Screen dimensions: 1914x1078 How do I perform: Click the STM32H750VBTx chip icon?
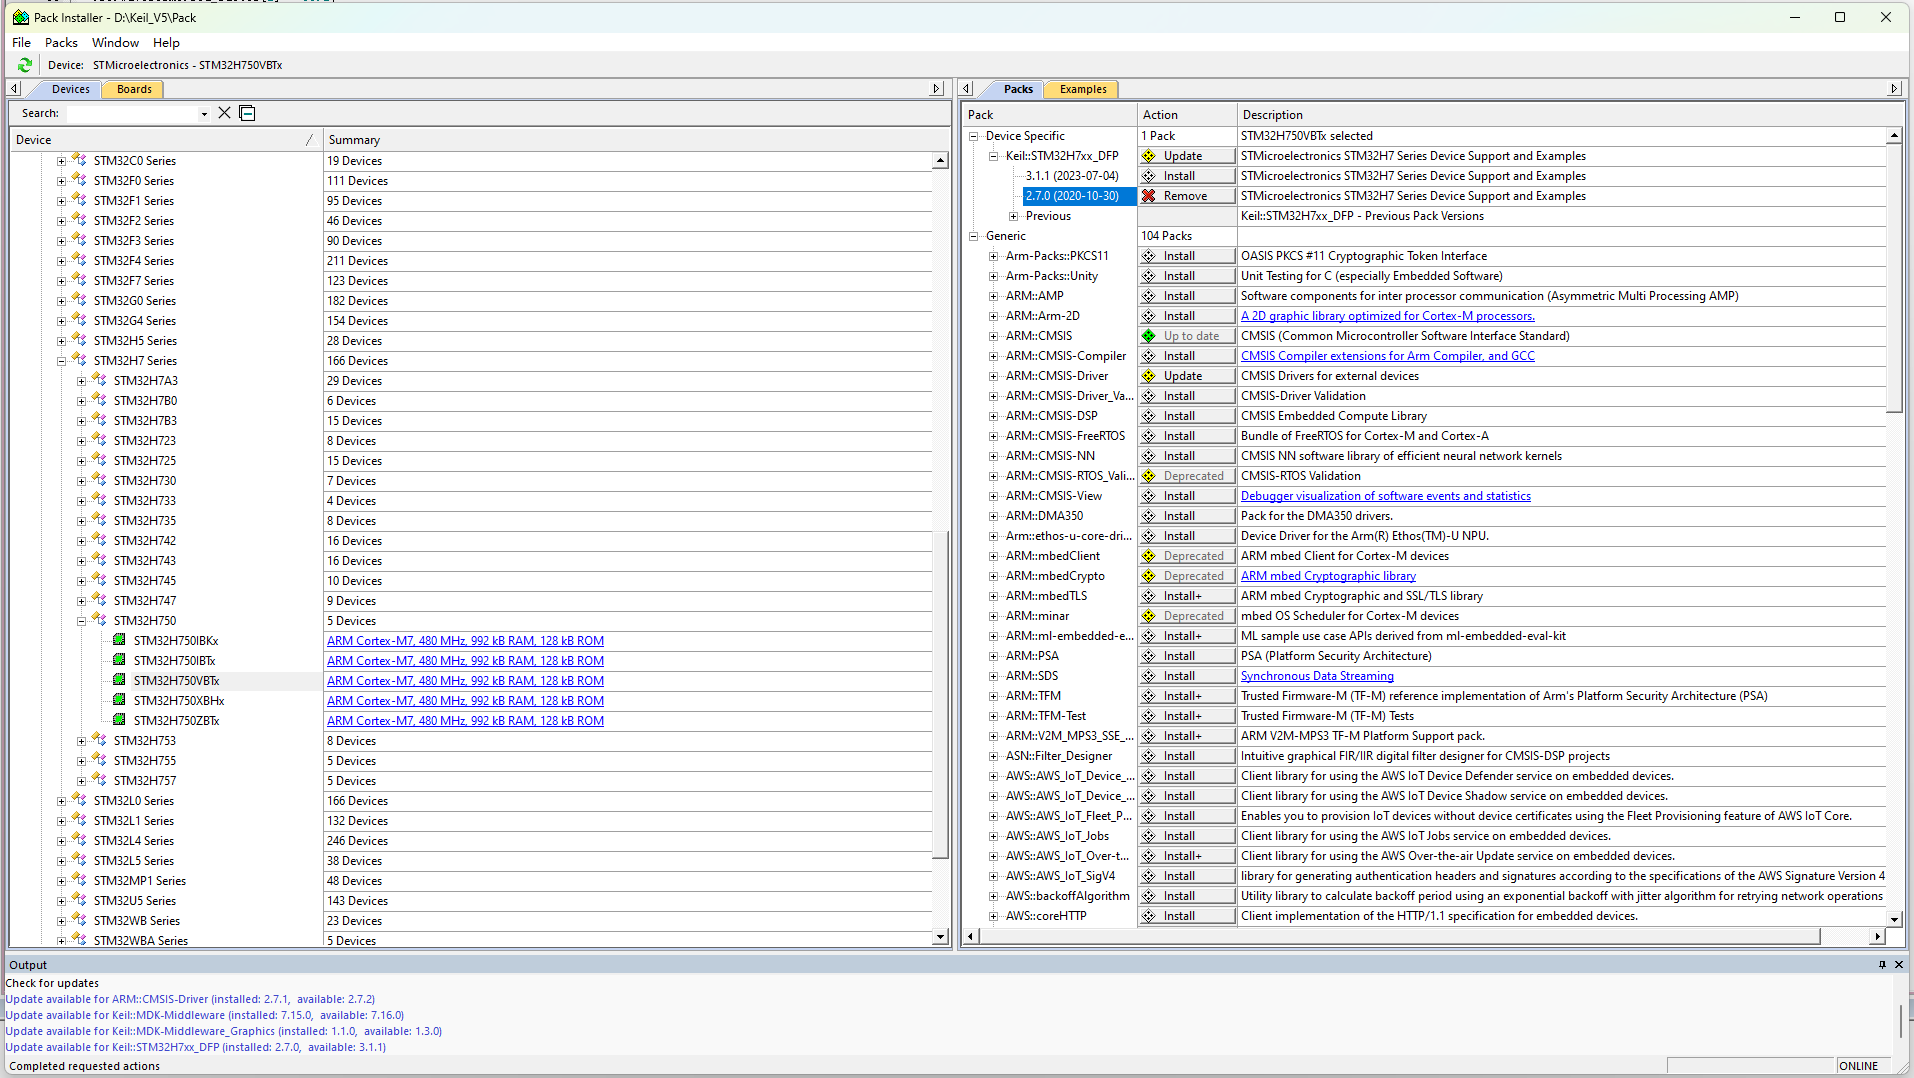(119, 680)
